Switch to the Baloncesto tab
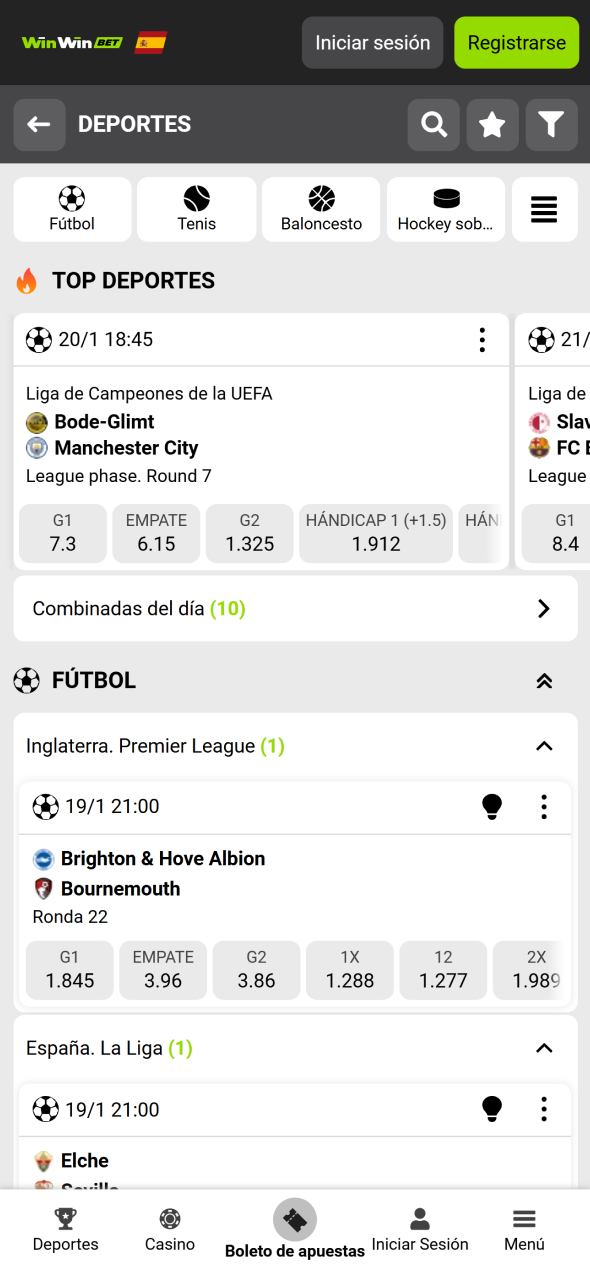The width and height of the screenshot is (590, 1280). [321, 209]
